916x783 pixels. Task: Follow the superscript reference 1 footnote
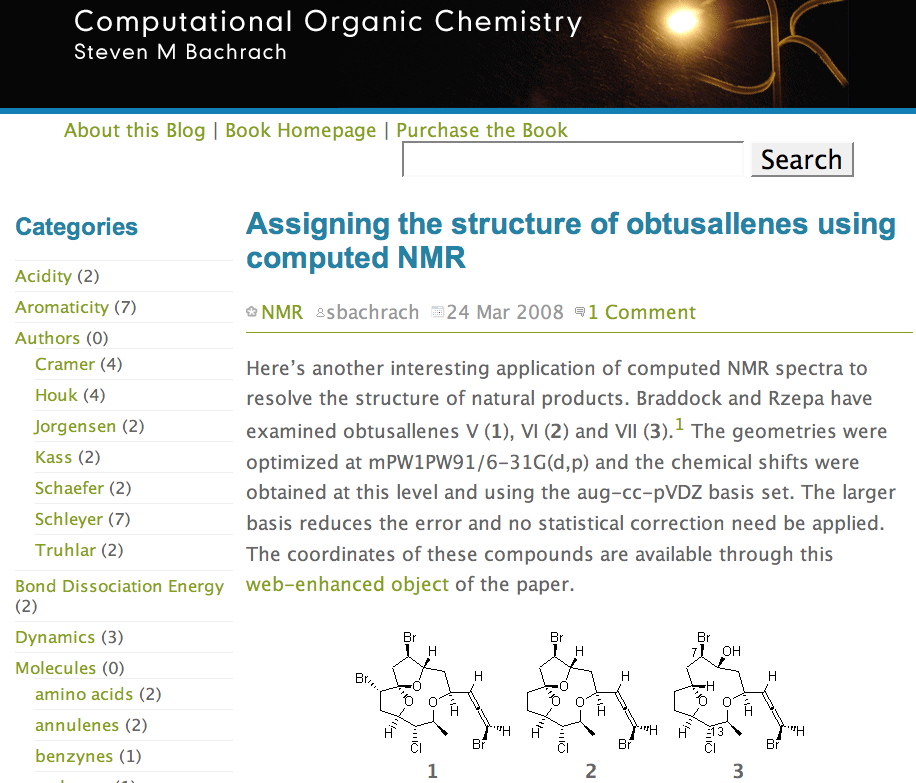[680, 427]
